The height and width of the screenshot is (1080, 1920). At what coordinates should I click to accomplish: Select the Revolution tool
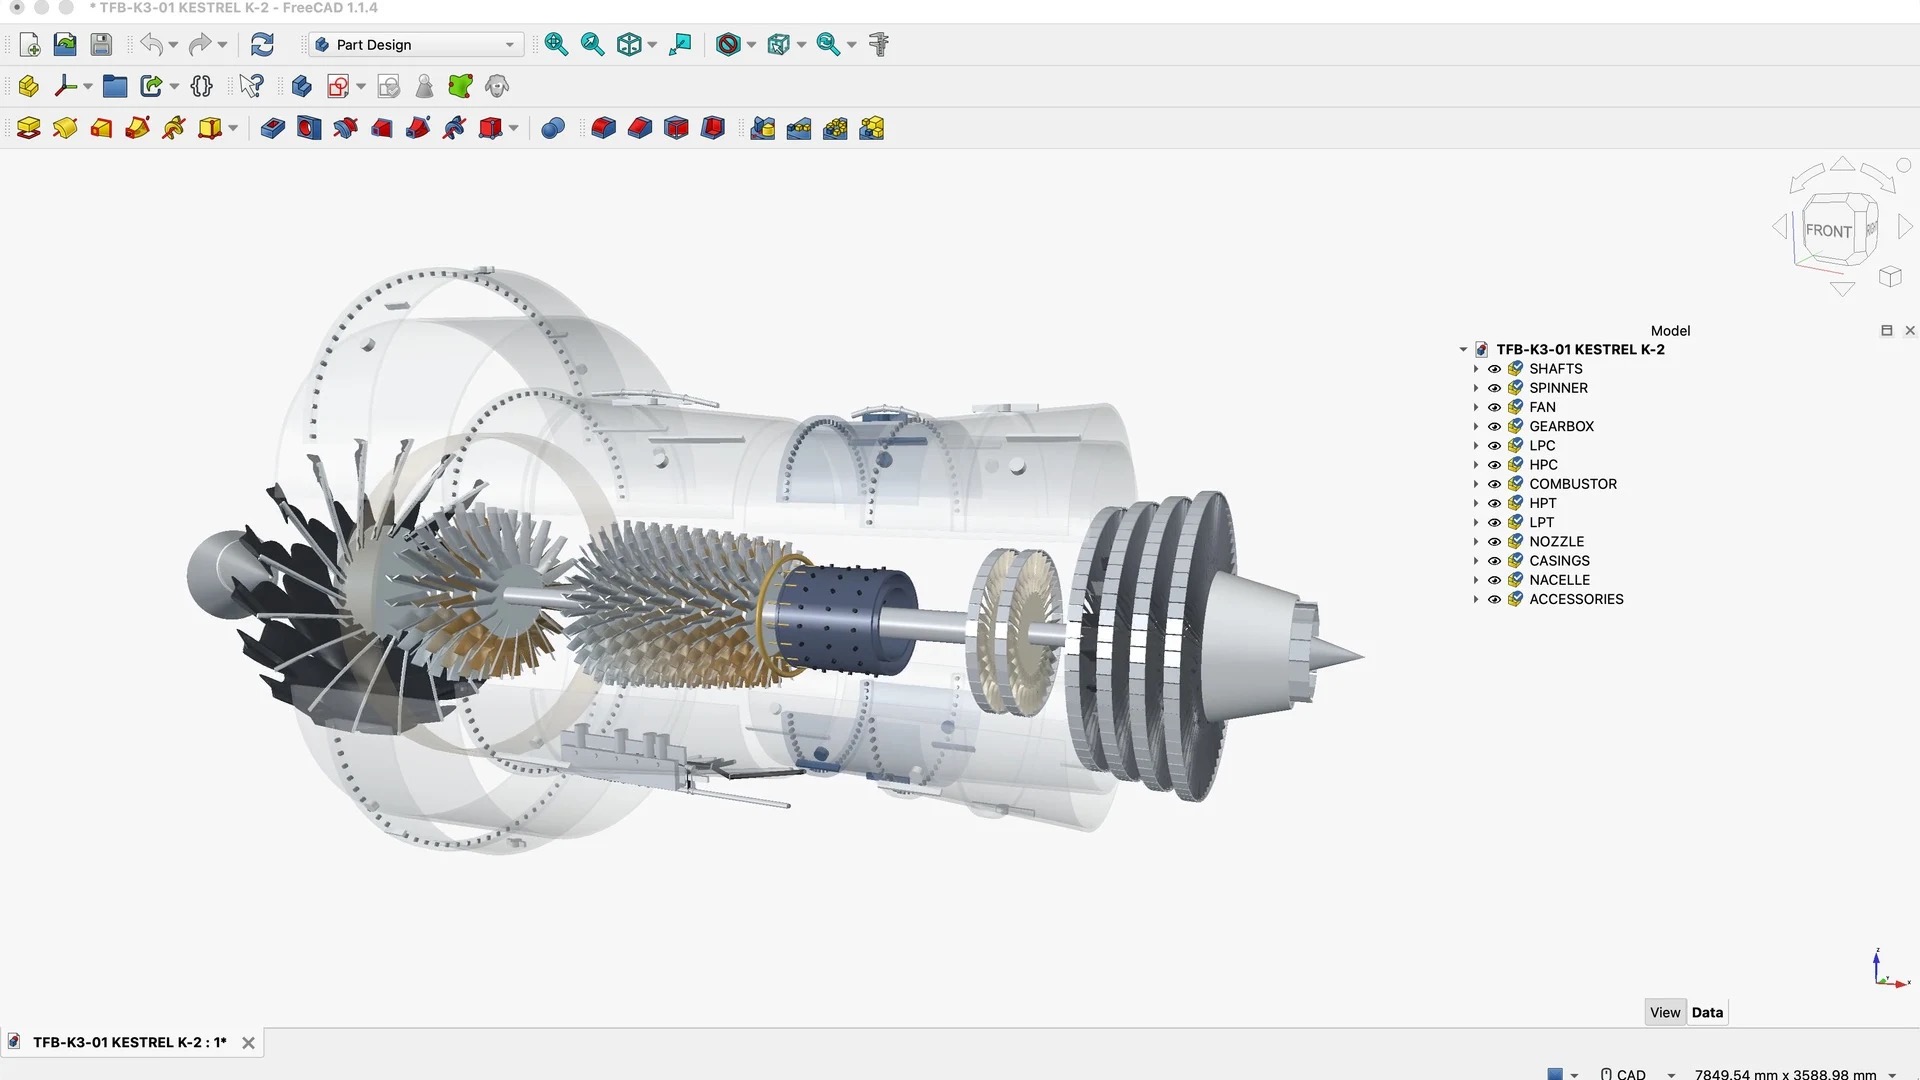coord(65,129)
